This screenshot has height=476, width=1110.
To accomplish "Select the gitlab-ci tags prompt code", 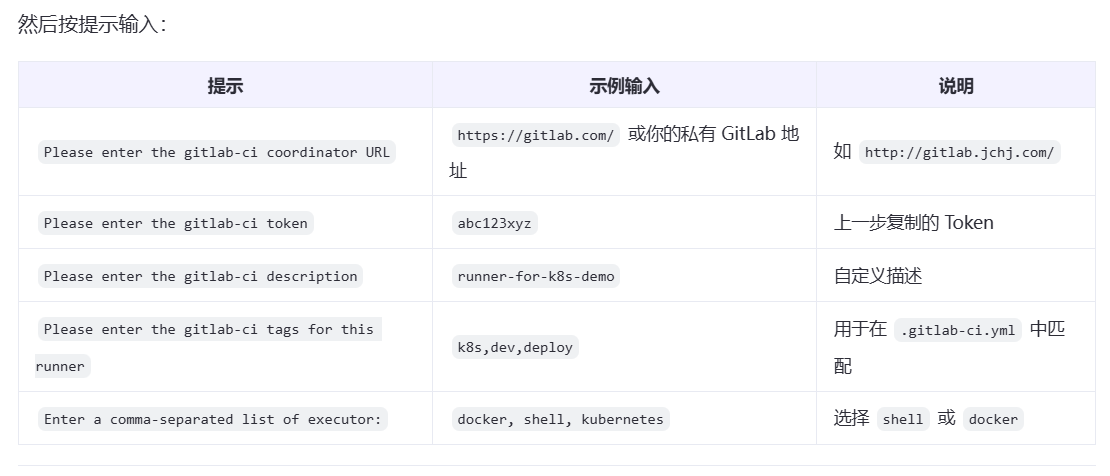I will click(x=208, y=329).
